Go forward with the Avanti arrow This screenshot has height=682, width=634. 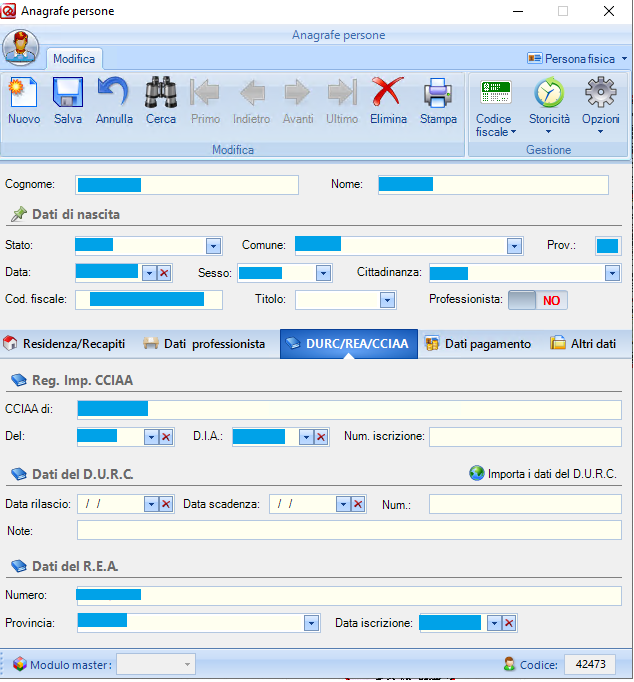[x=297, y=92]
